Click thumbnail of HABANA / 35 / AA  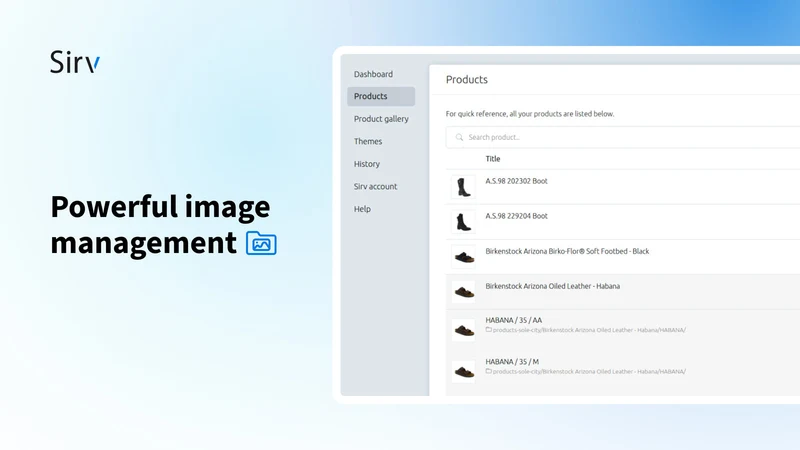point(463,331)
